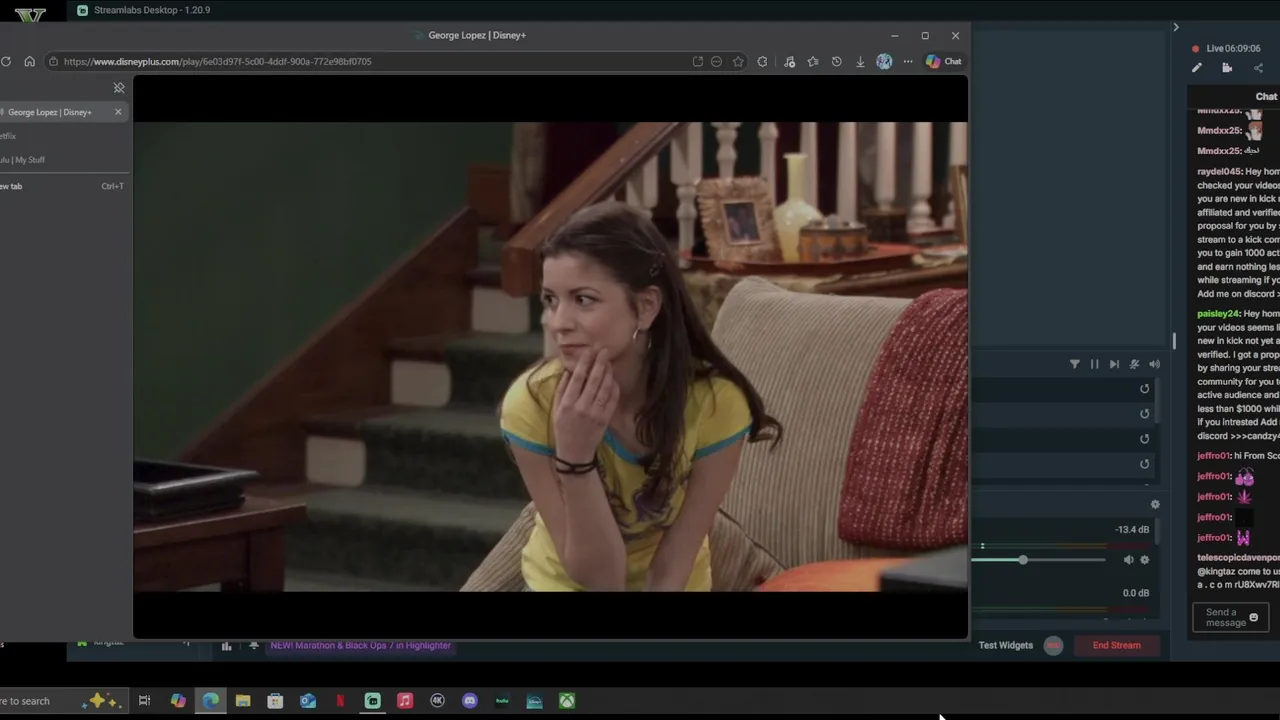Click the first refresh arrow in the source list
Viewport: 1280px width, 720px height.
pyautogui.click(x=1145, y=389)
